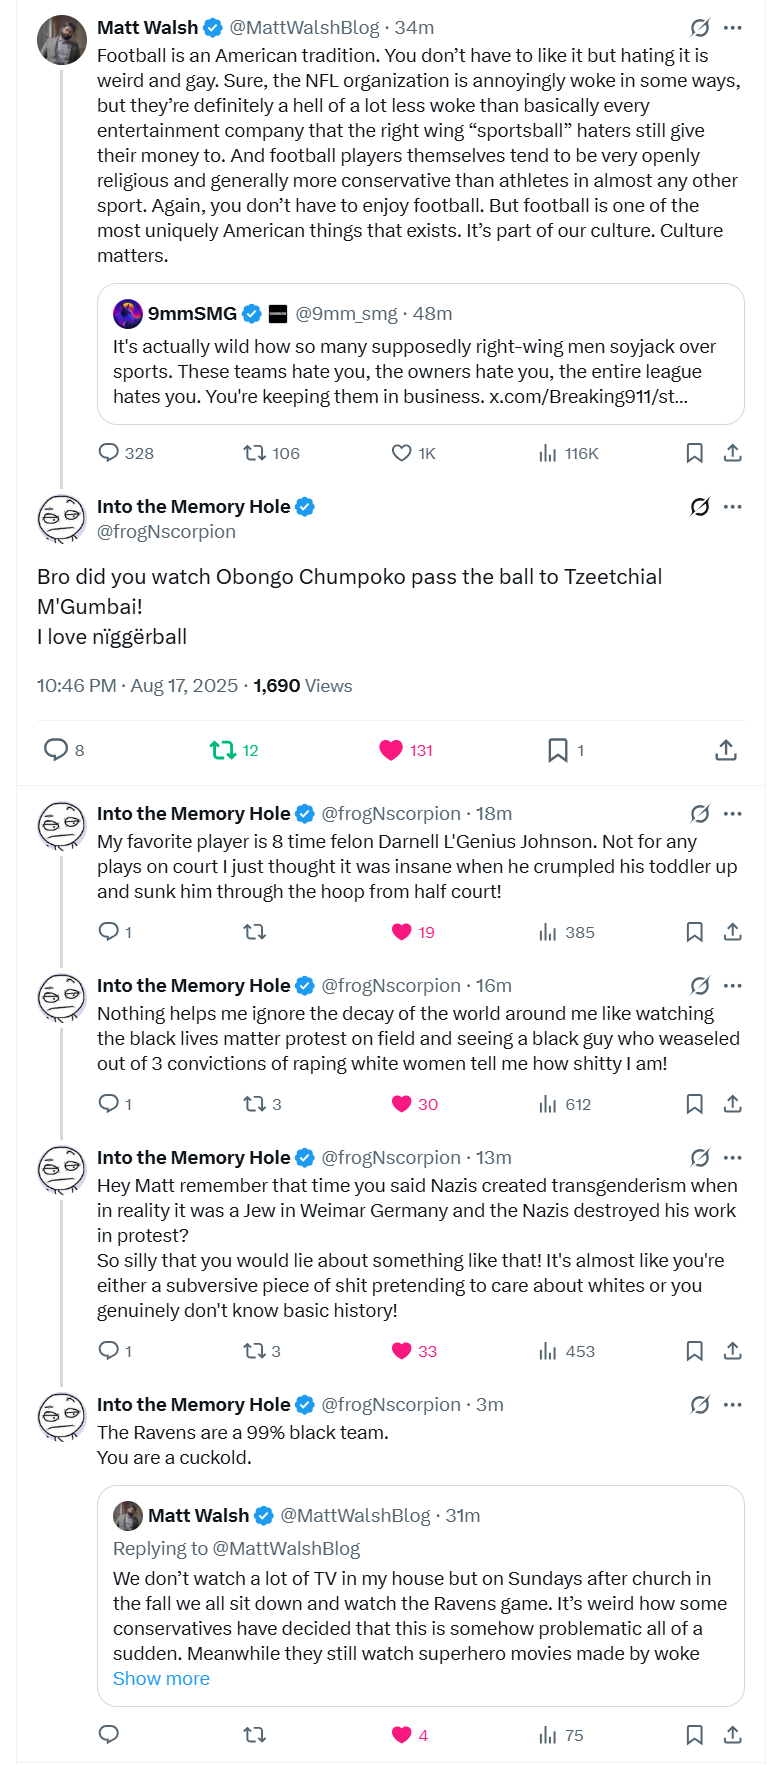Screen dimensions: 772x1765
Task: Share the main post dated Aug 17, 2025
Action: pyautogui.click(x=726, y=750)
